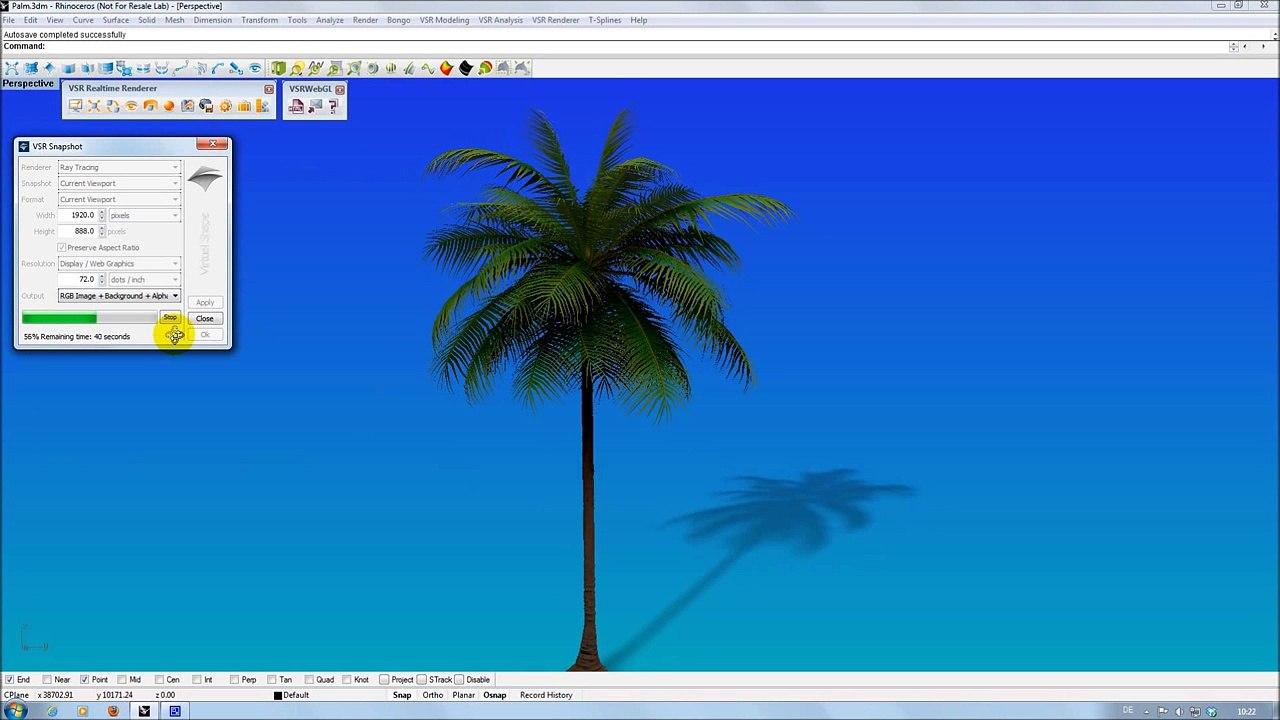Open the Format dropdown in VSR Snapshot
Image resolution: width=1280 pixels, height=720 pixels.
(x=119, y=199)
